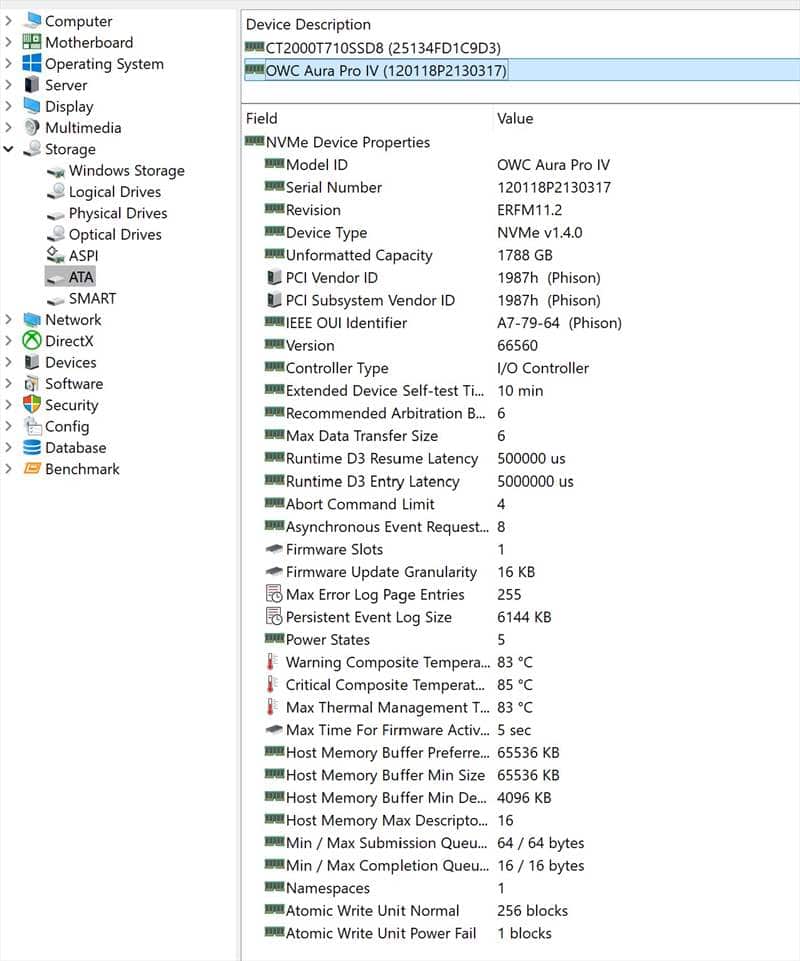Image resolution: width=800 pixels, height=961 pixels.
Task: Click the Windows logo Operating System icon
Action: point(32,64)
